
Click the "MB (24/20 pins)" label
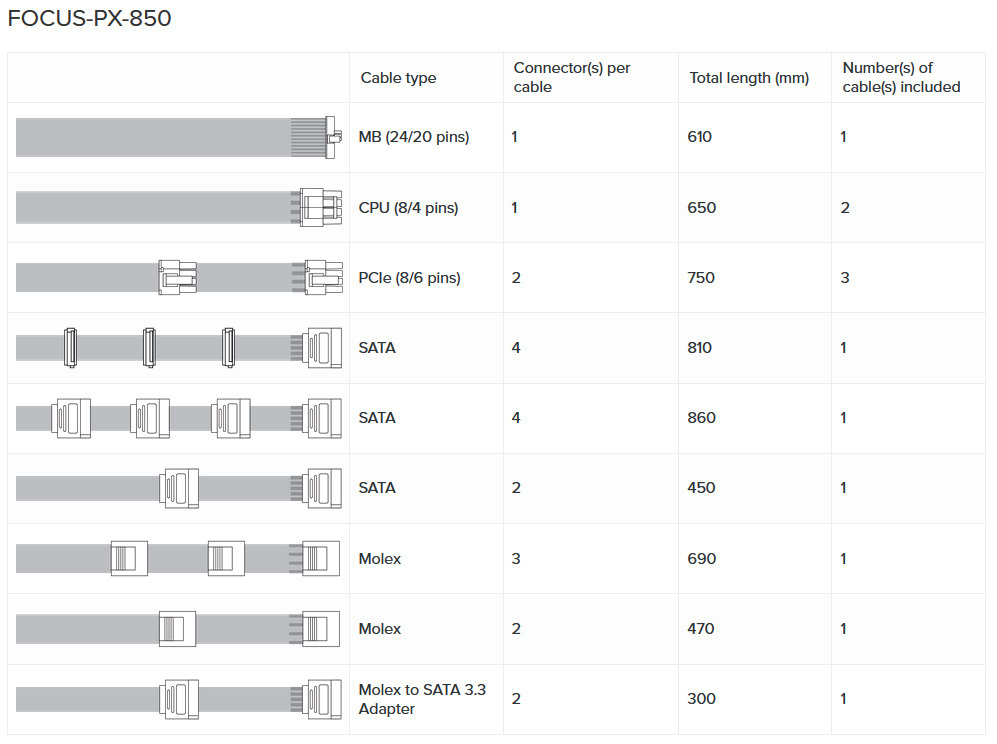click(414, 137)
